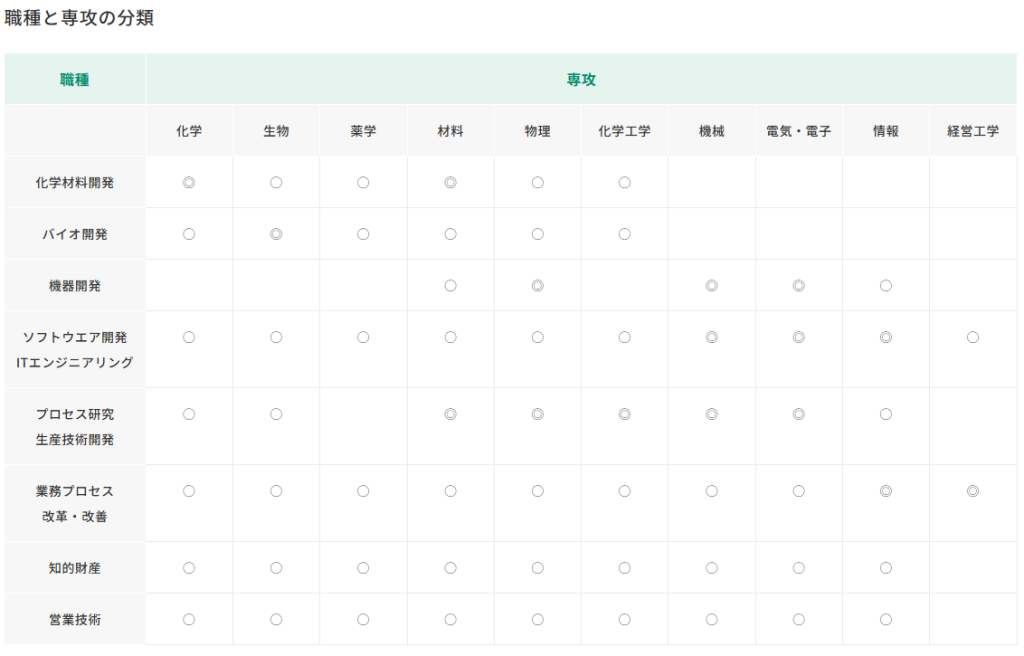Click the 機器開発 row label

(74, 286)
